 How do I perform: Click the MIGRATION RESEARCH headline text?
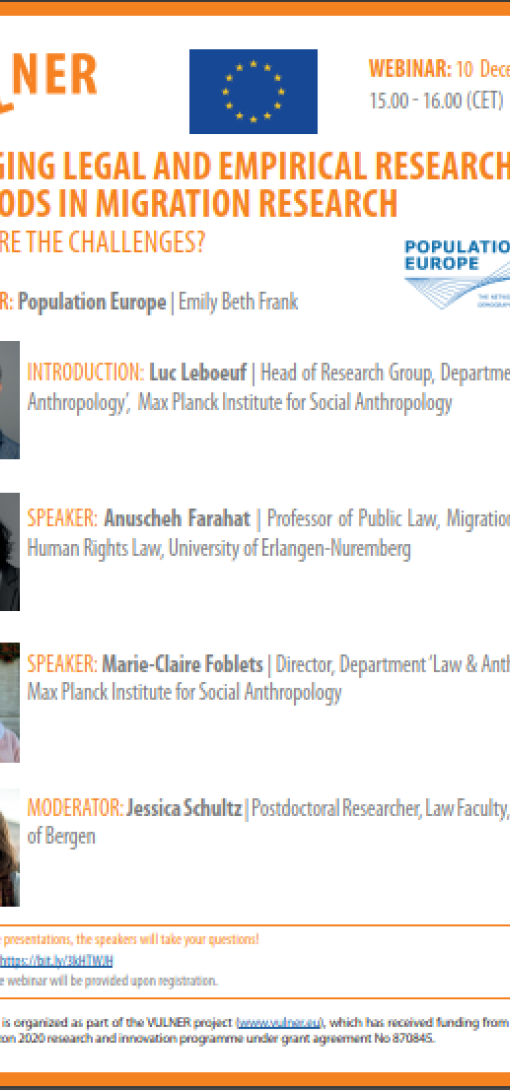[x=247, y=203]
